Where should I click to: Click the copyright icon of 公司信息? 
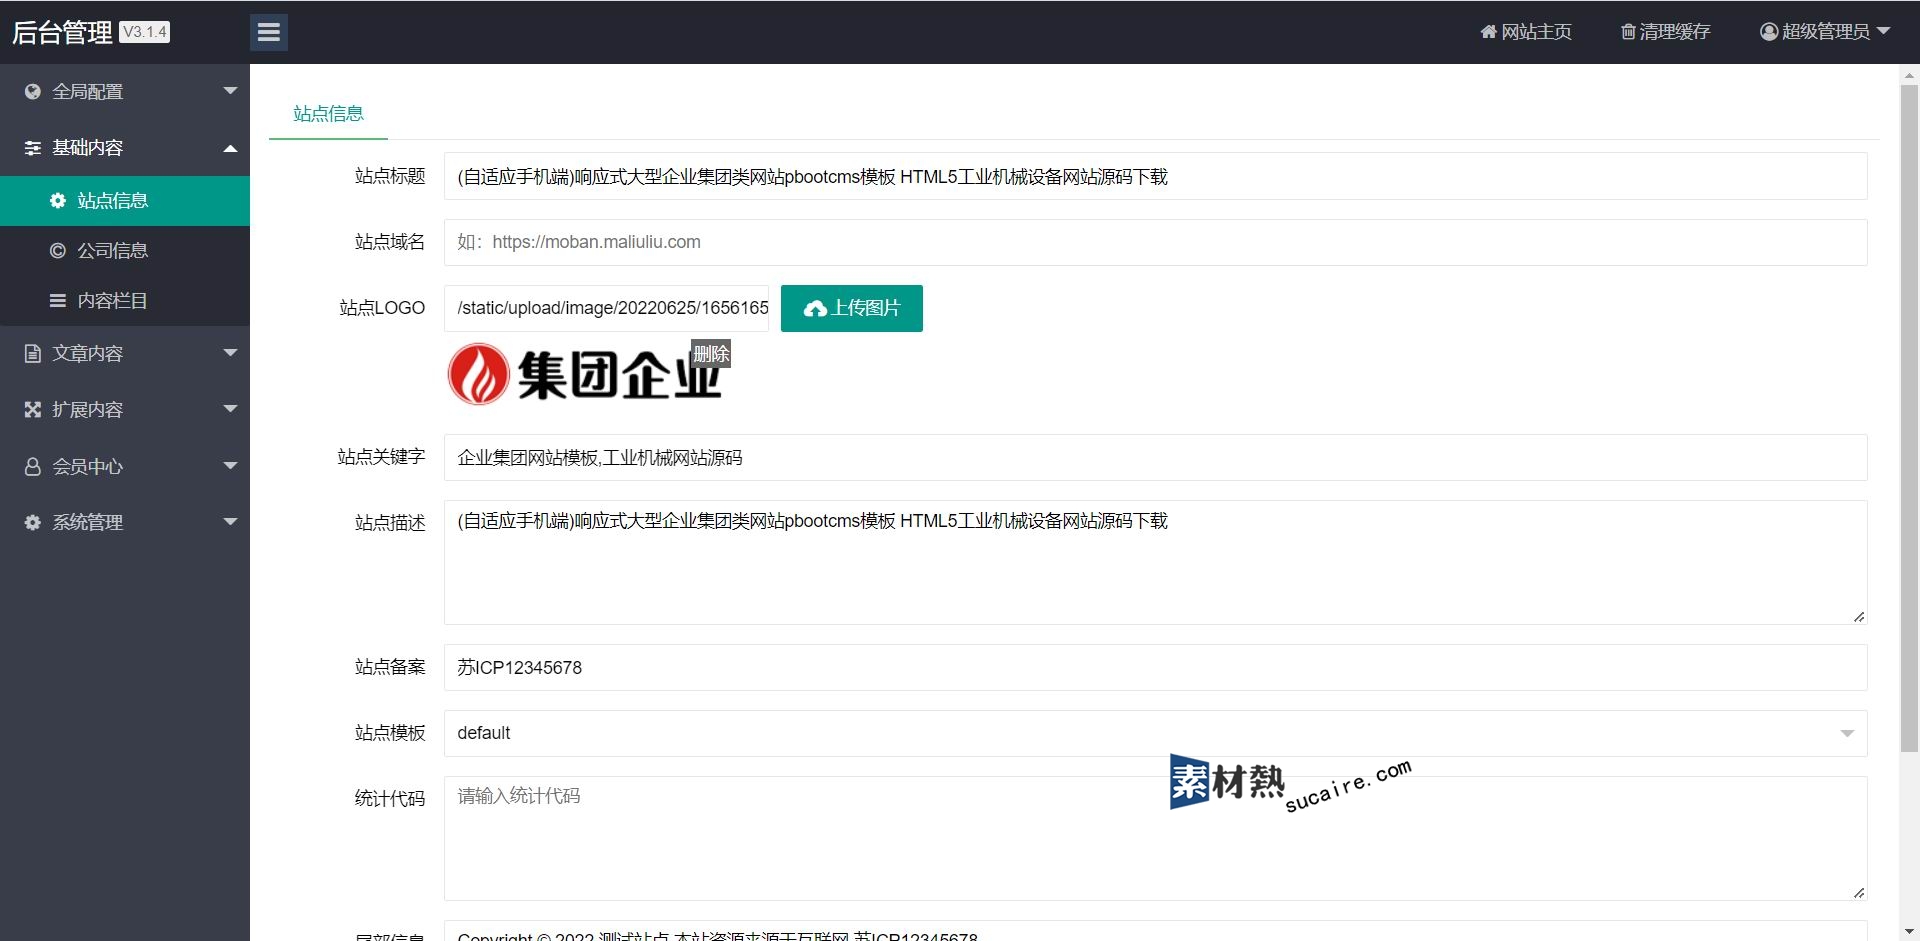tap(58, 250)
